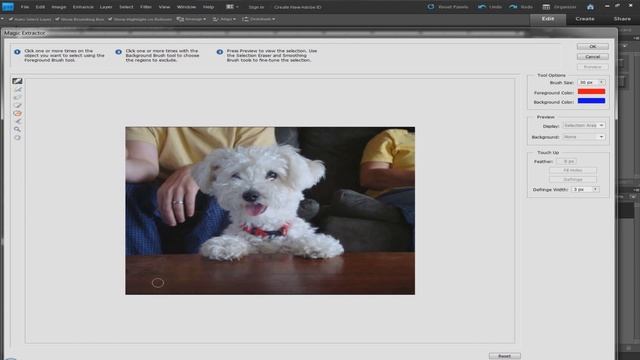Click the blue Background Color swatch

coord(591,101)
